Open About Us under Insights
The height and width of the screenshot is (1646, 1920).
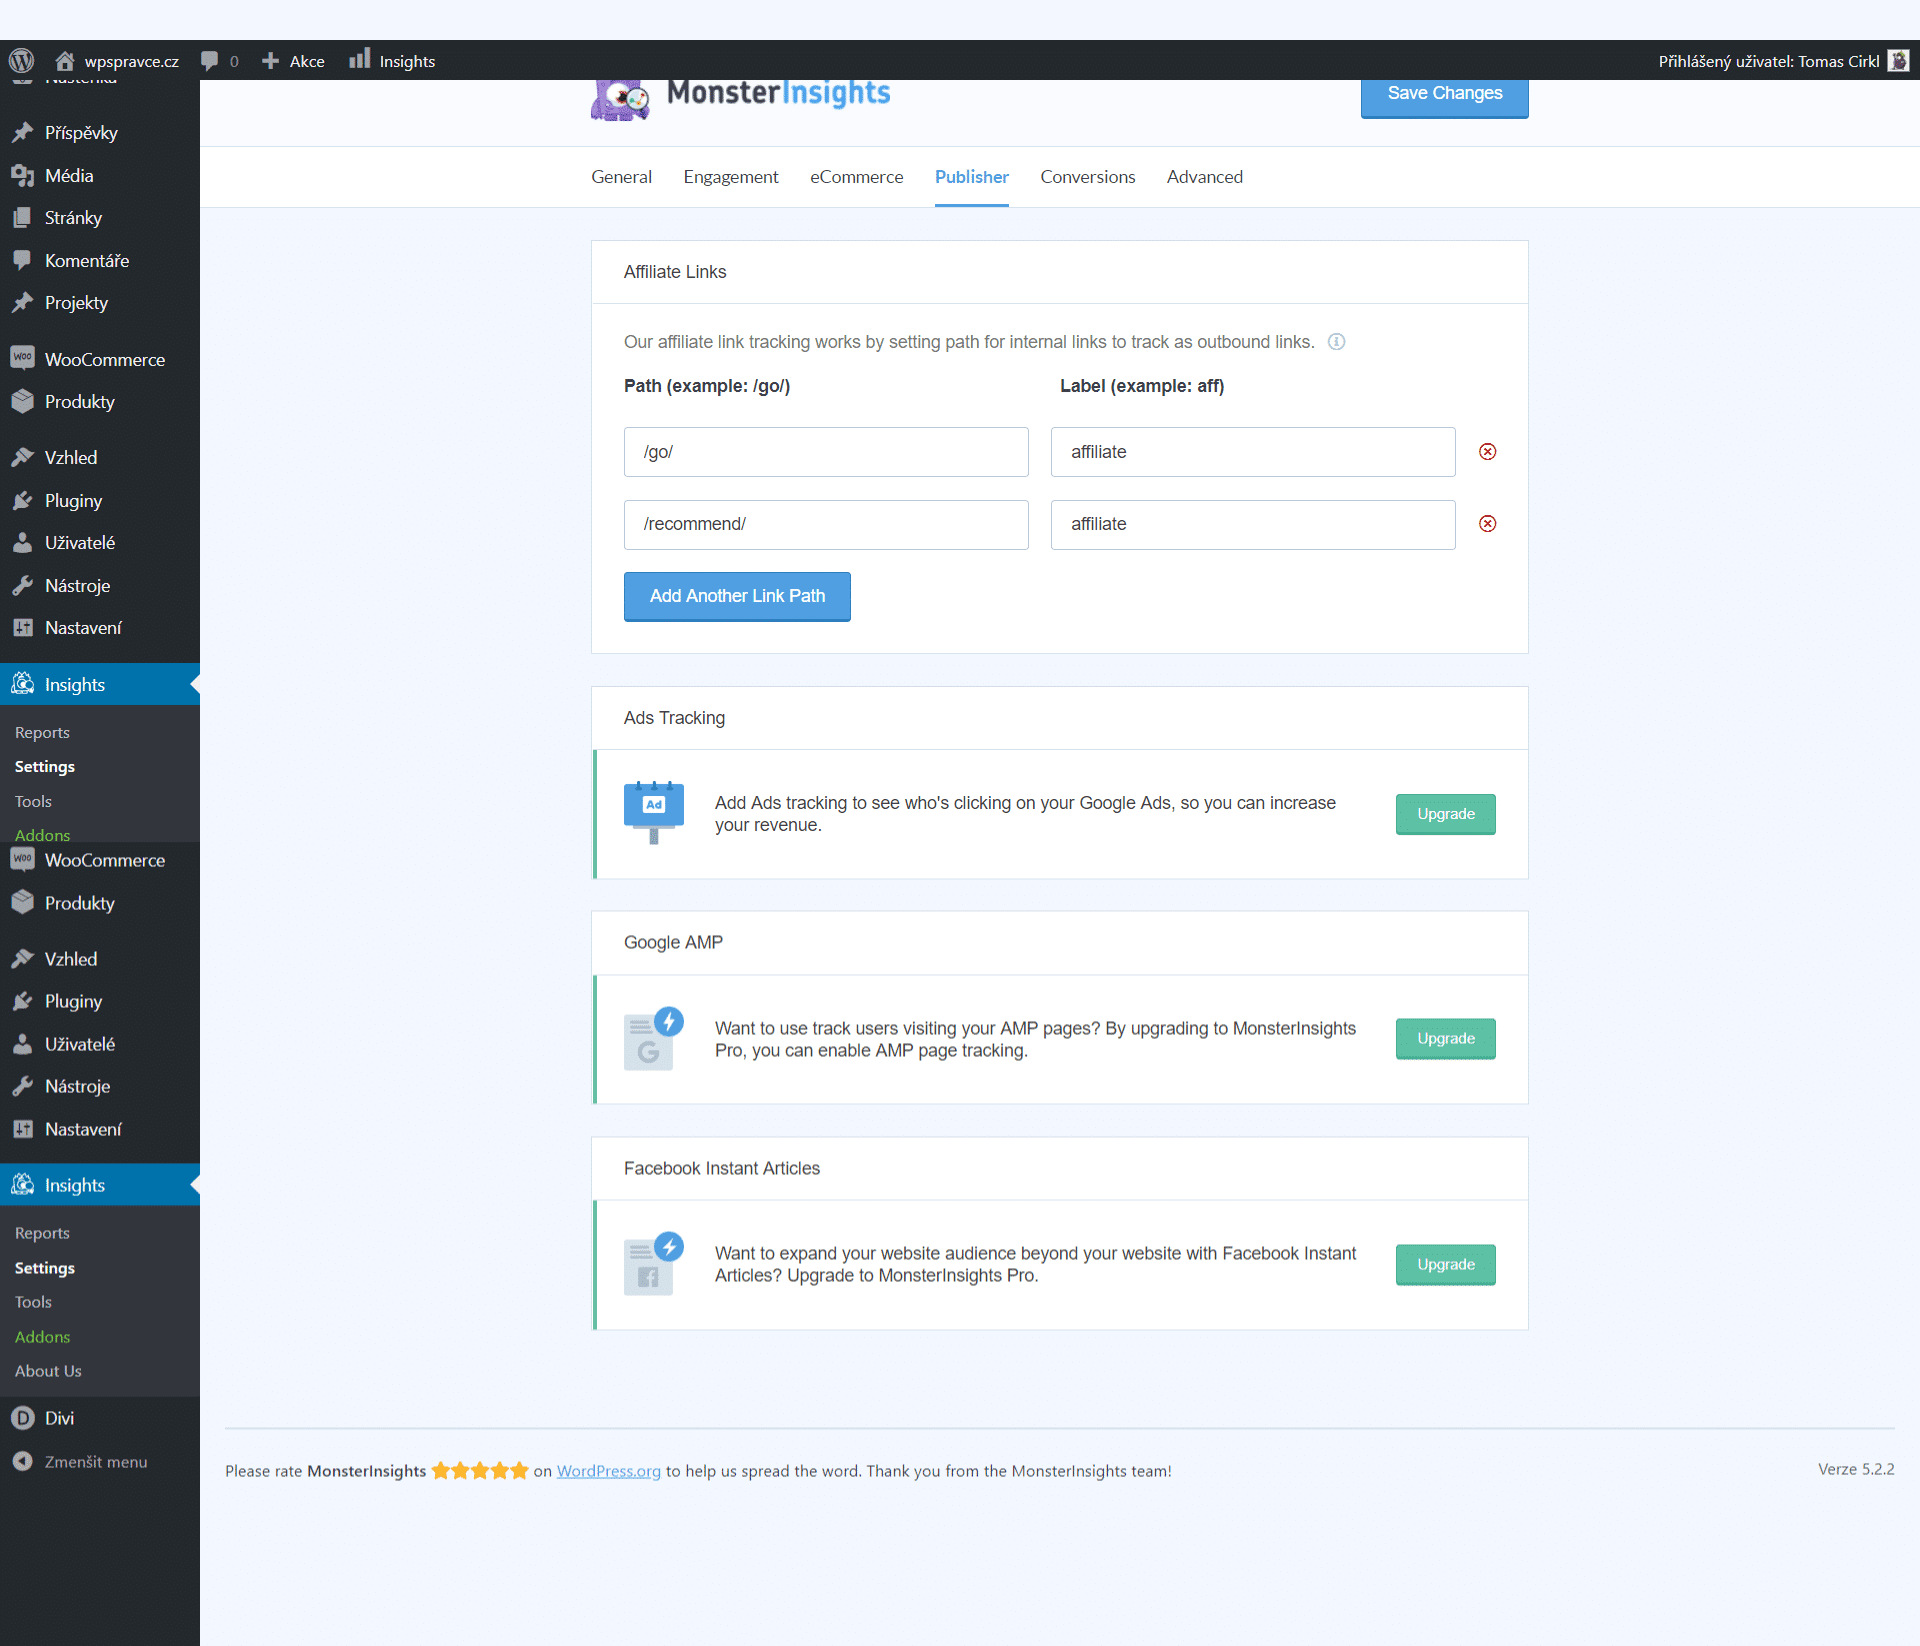coord(48,1371)
